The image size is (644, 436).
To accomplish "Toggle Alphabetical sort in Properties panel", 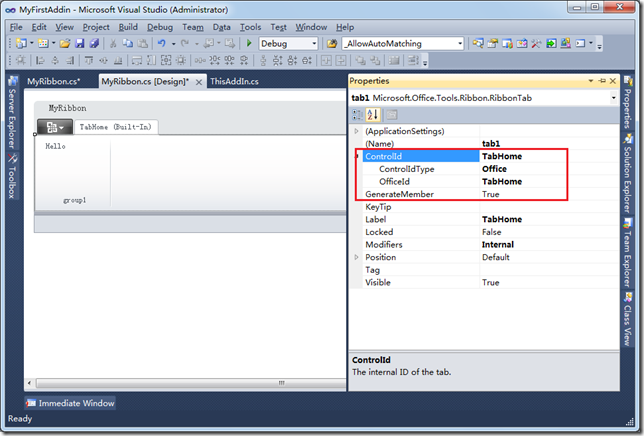I will click(x=373, y=115).
